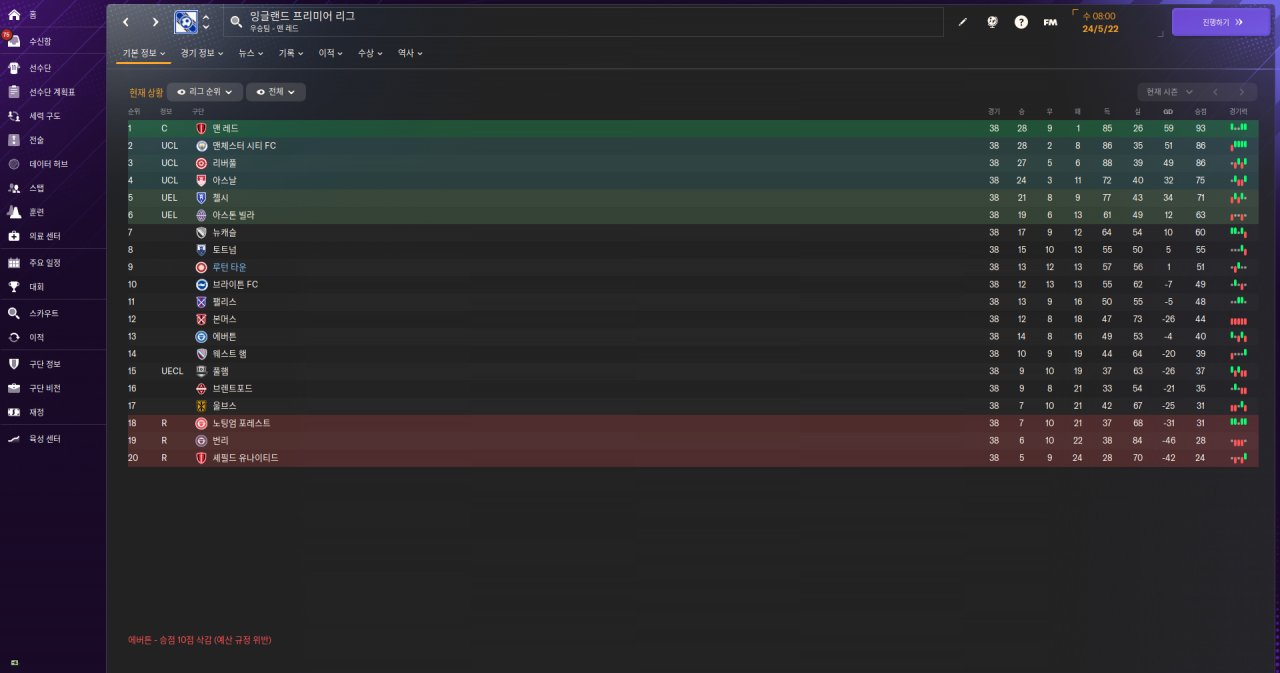Image resolution: width=1280 pixels, height=673 pixels.
Task: Click the Premier League badge in header
Action: click(x=185, y=21)
